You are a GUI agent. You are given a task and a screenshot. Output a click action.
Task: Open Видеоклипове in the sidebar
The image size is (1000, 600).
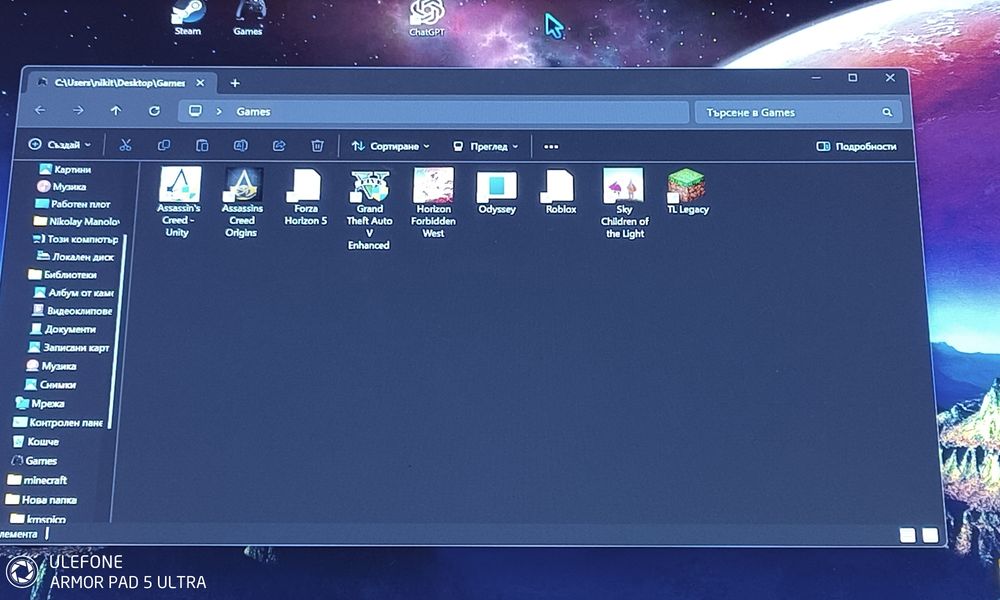click(x=71, y=311)
